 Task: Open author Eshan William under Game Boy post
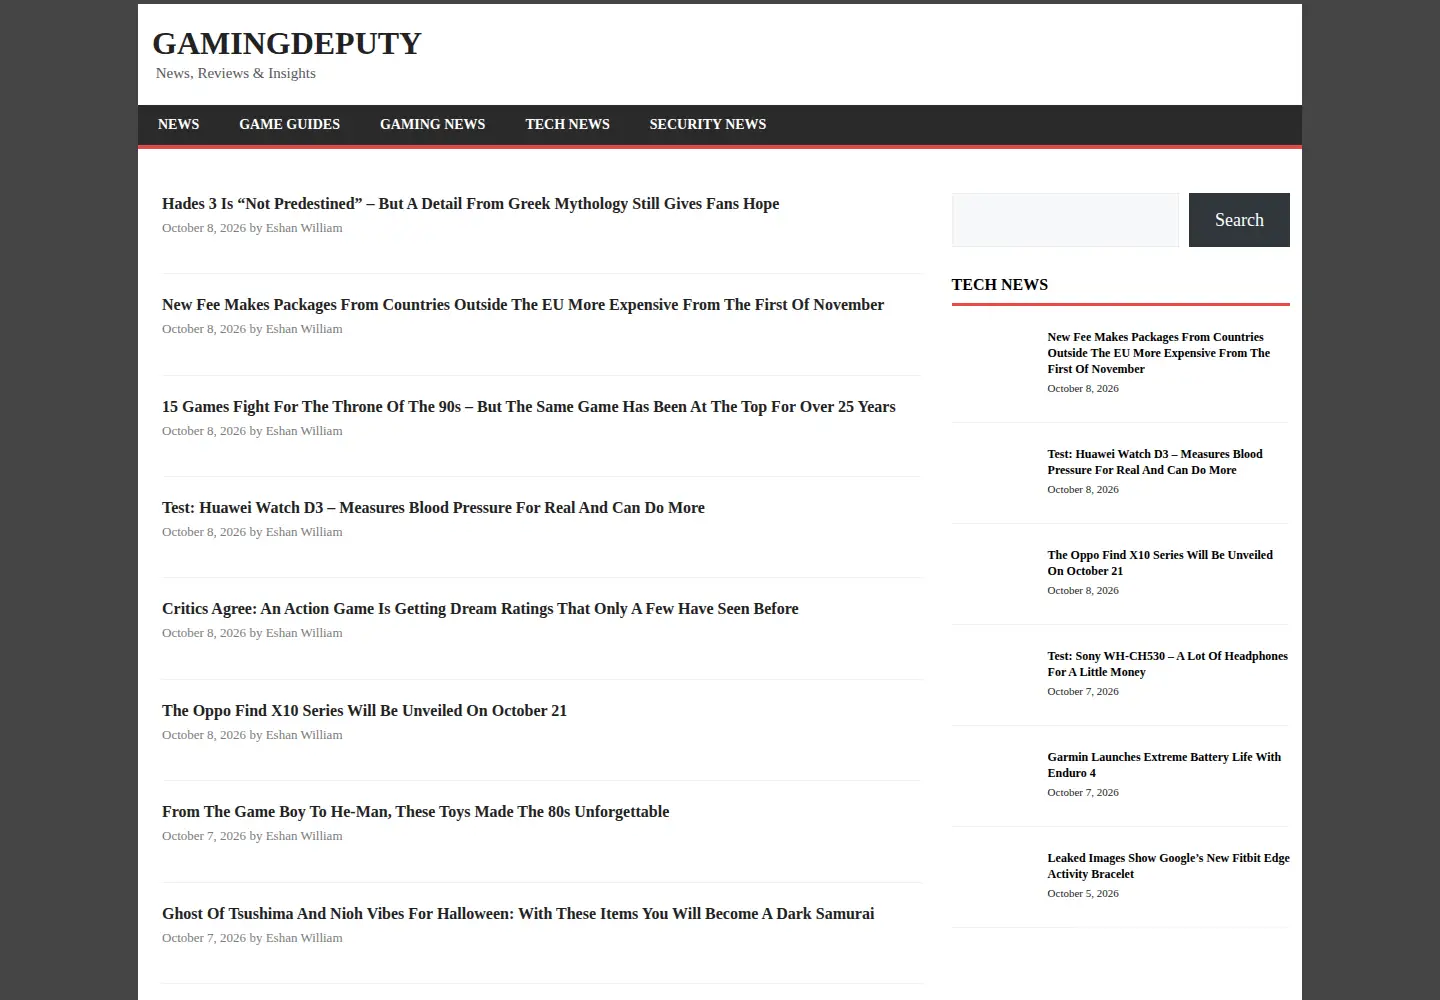304,836
